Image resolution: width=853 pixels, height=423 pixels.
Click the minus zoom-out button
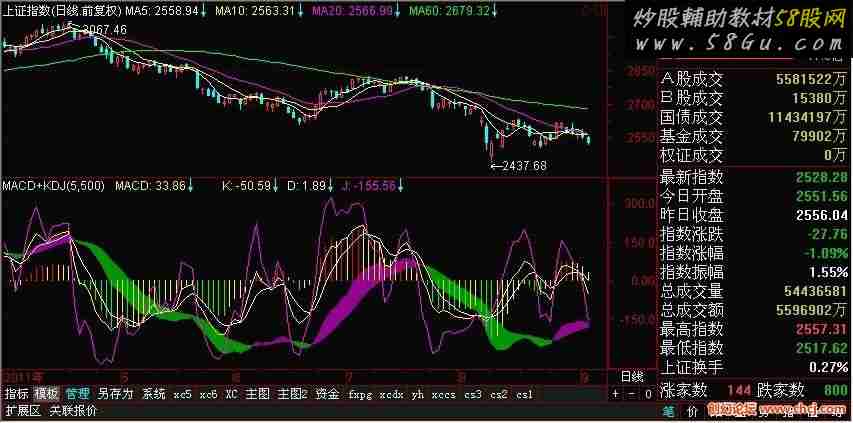point(631,394)
